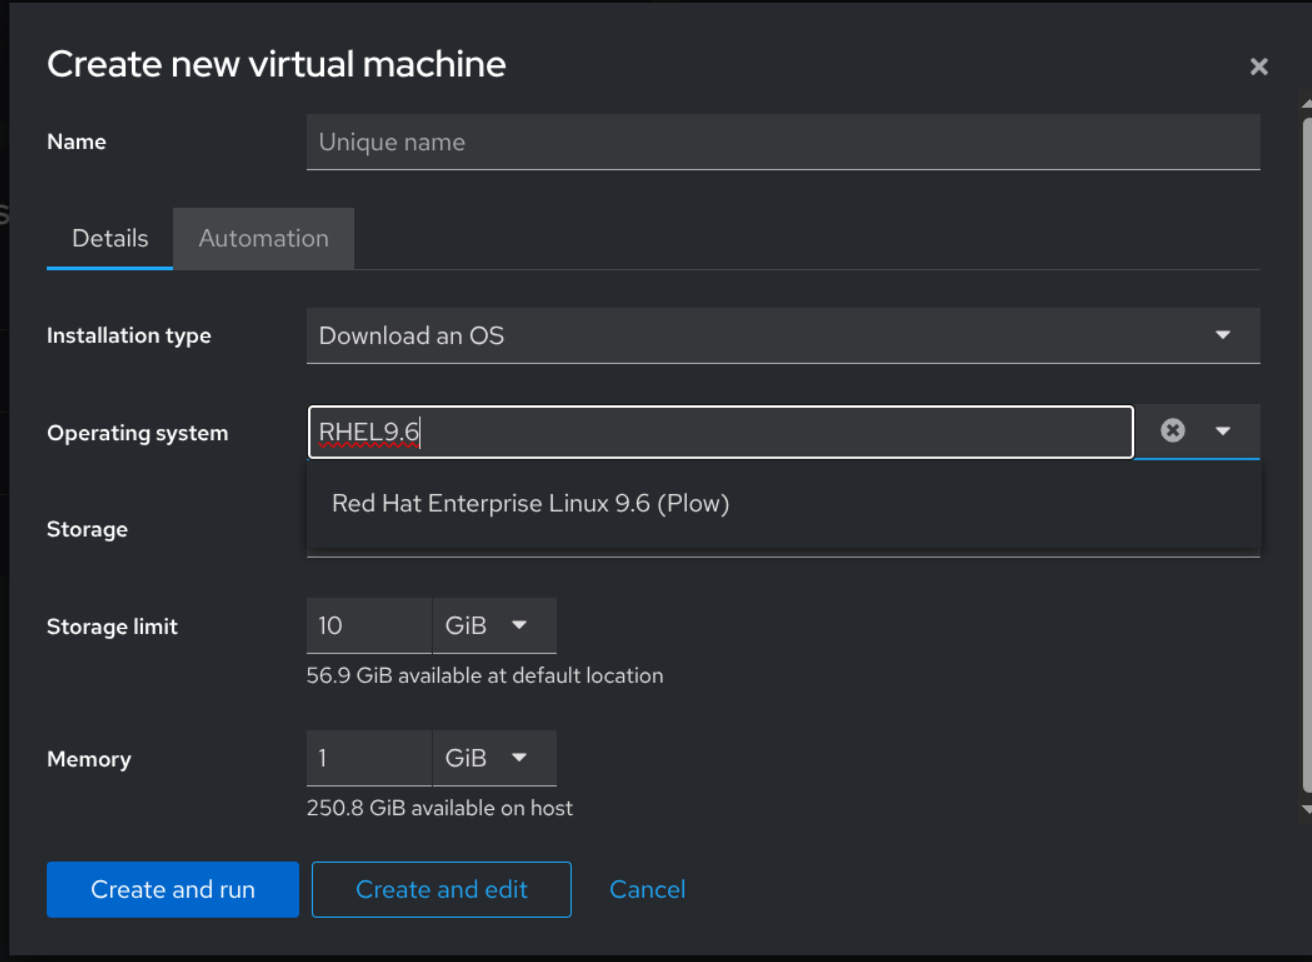Click the Memory amount field

pos(368,758)
